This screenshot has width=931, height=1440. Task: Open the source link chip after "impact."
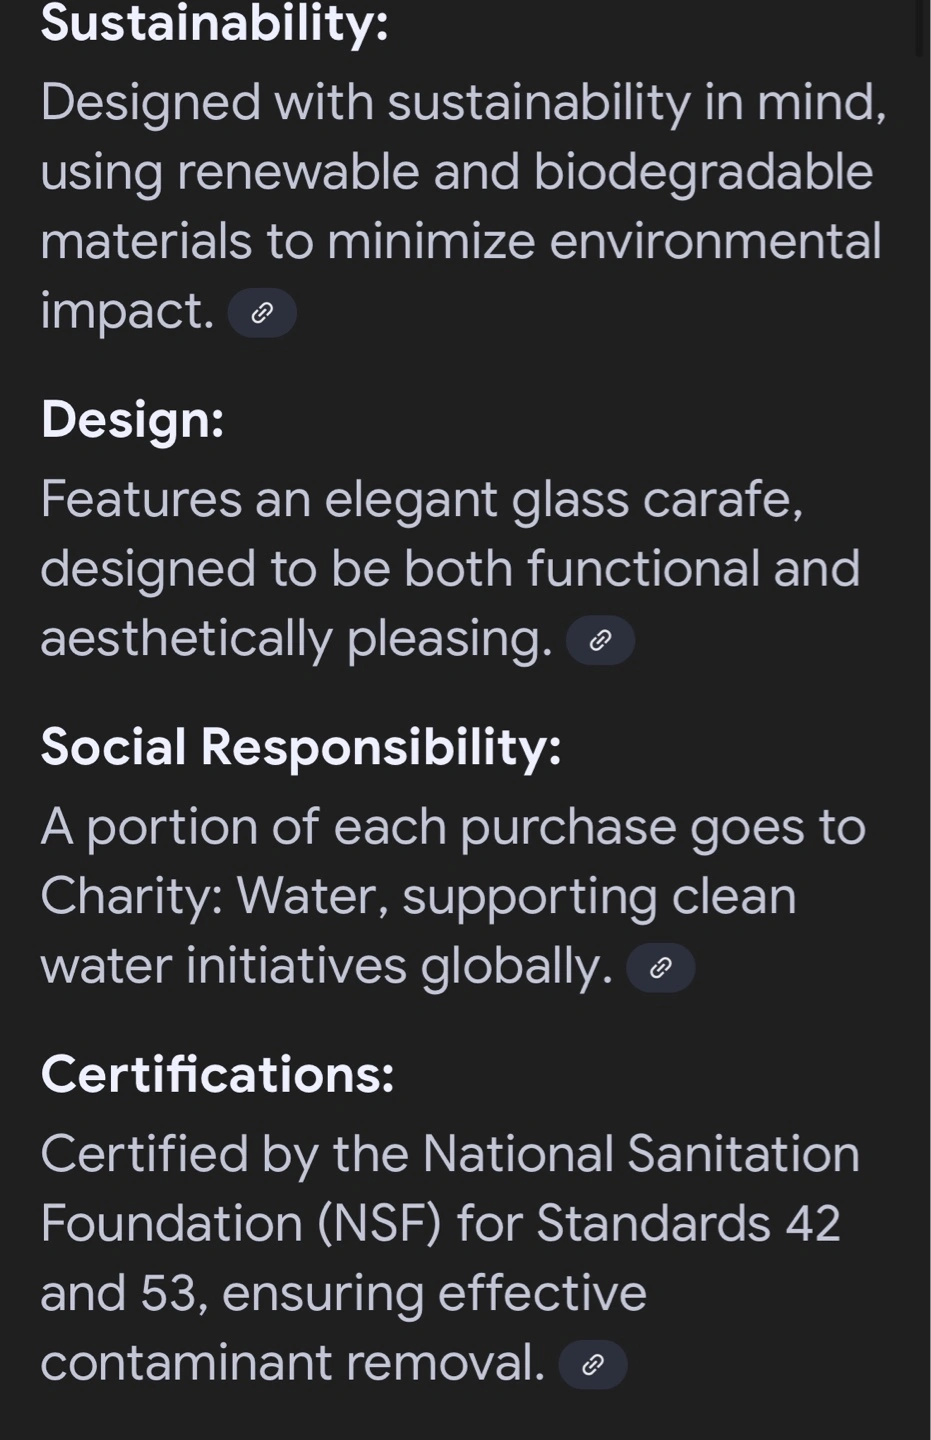click(x=262, y=313)
